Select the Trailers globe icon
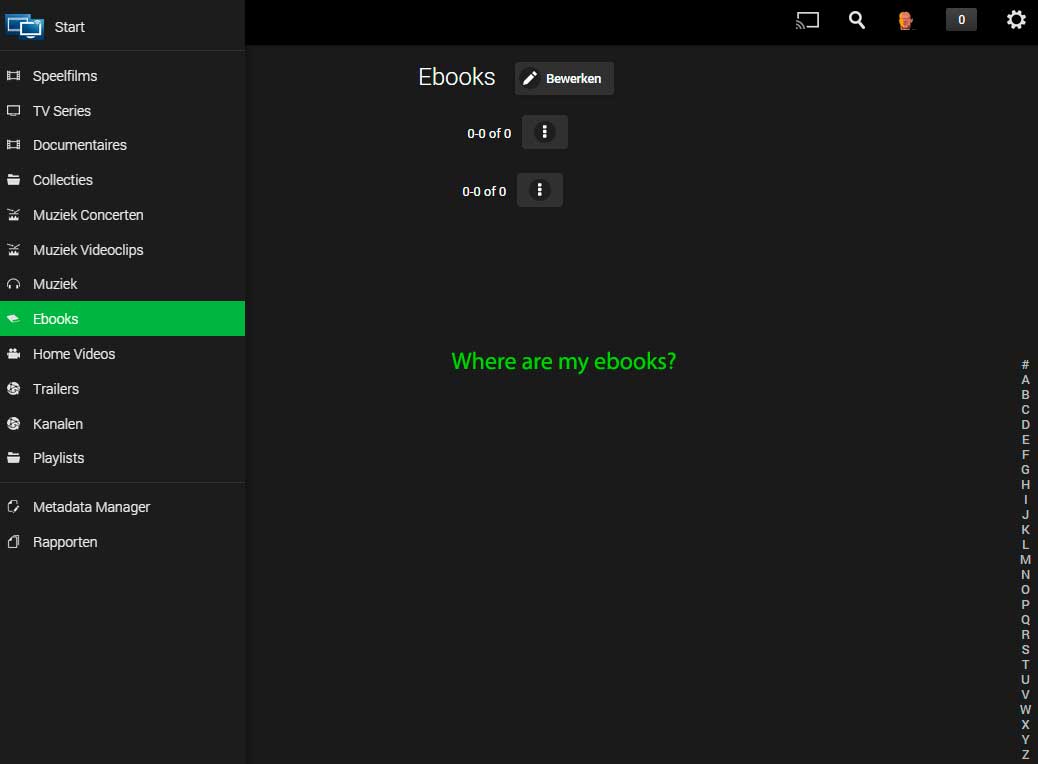The image size is (1038, 764). coord(15,388)
